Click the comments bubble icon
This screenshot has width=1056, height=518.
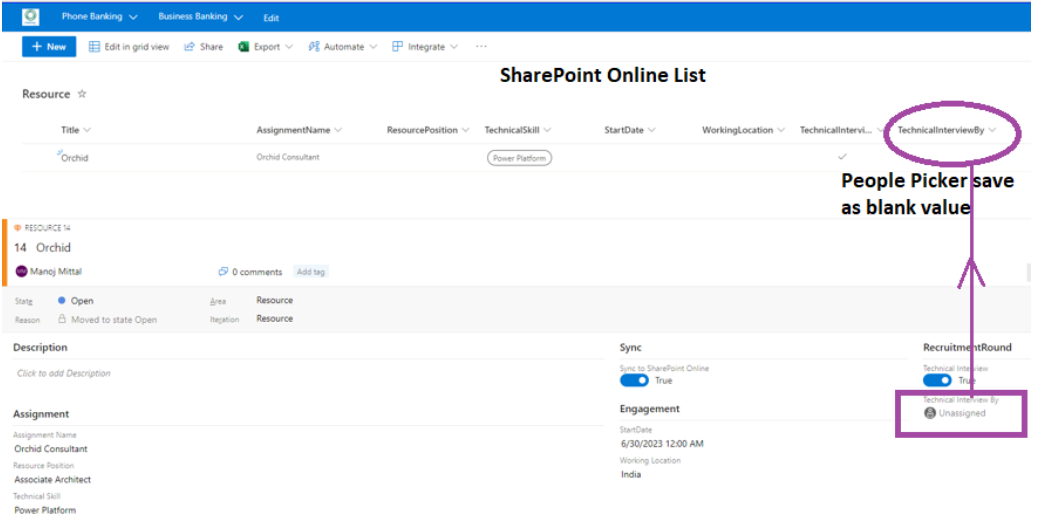tap(224, 272)
